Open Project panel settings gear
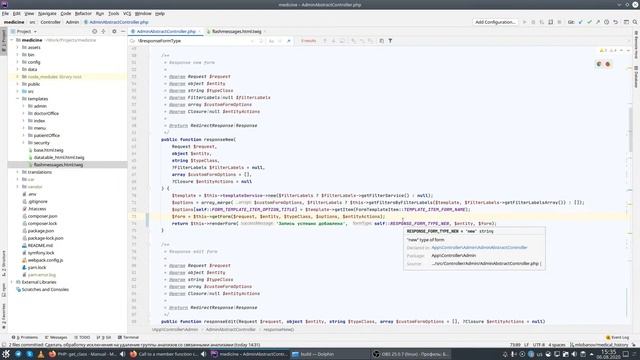 [x=114, y=31]
